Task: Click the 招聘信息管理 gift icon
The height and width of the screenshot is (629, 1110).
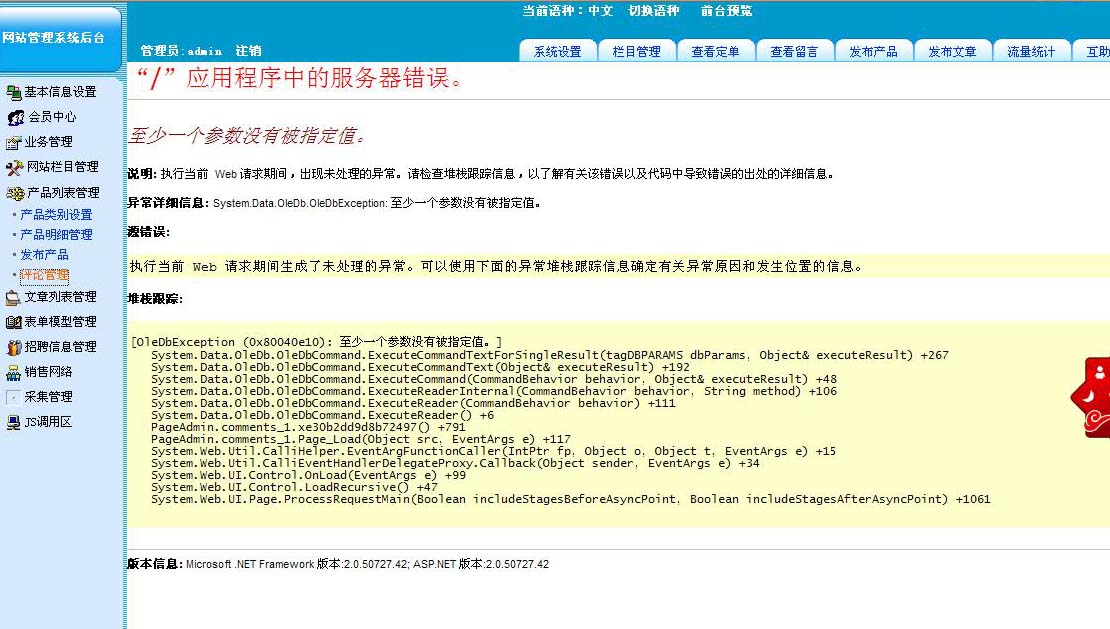Action: coord(13,347)
